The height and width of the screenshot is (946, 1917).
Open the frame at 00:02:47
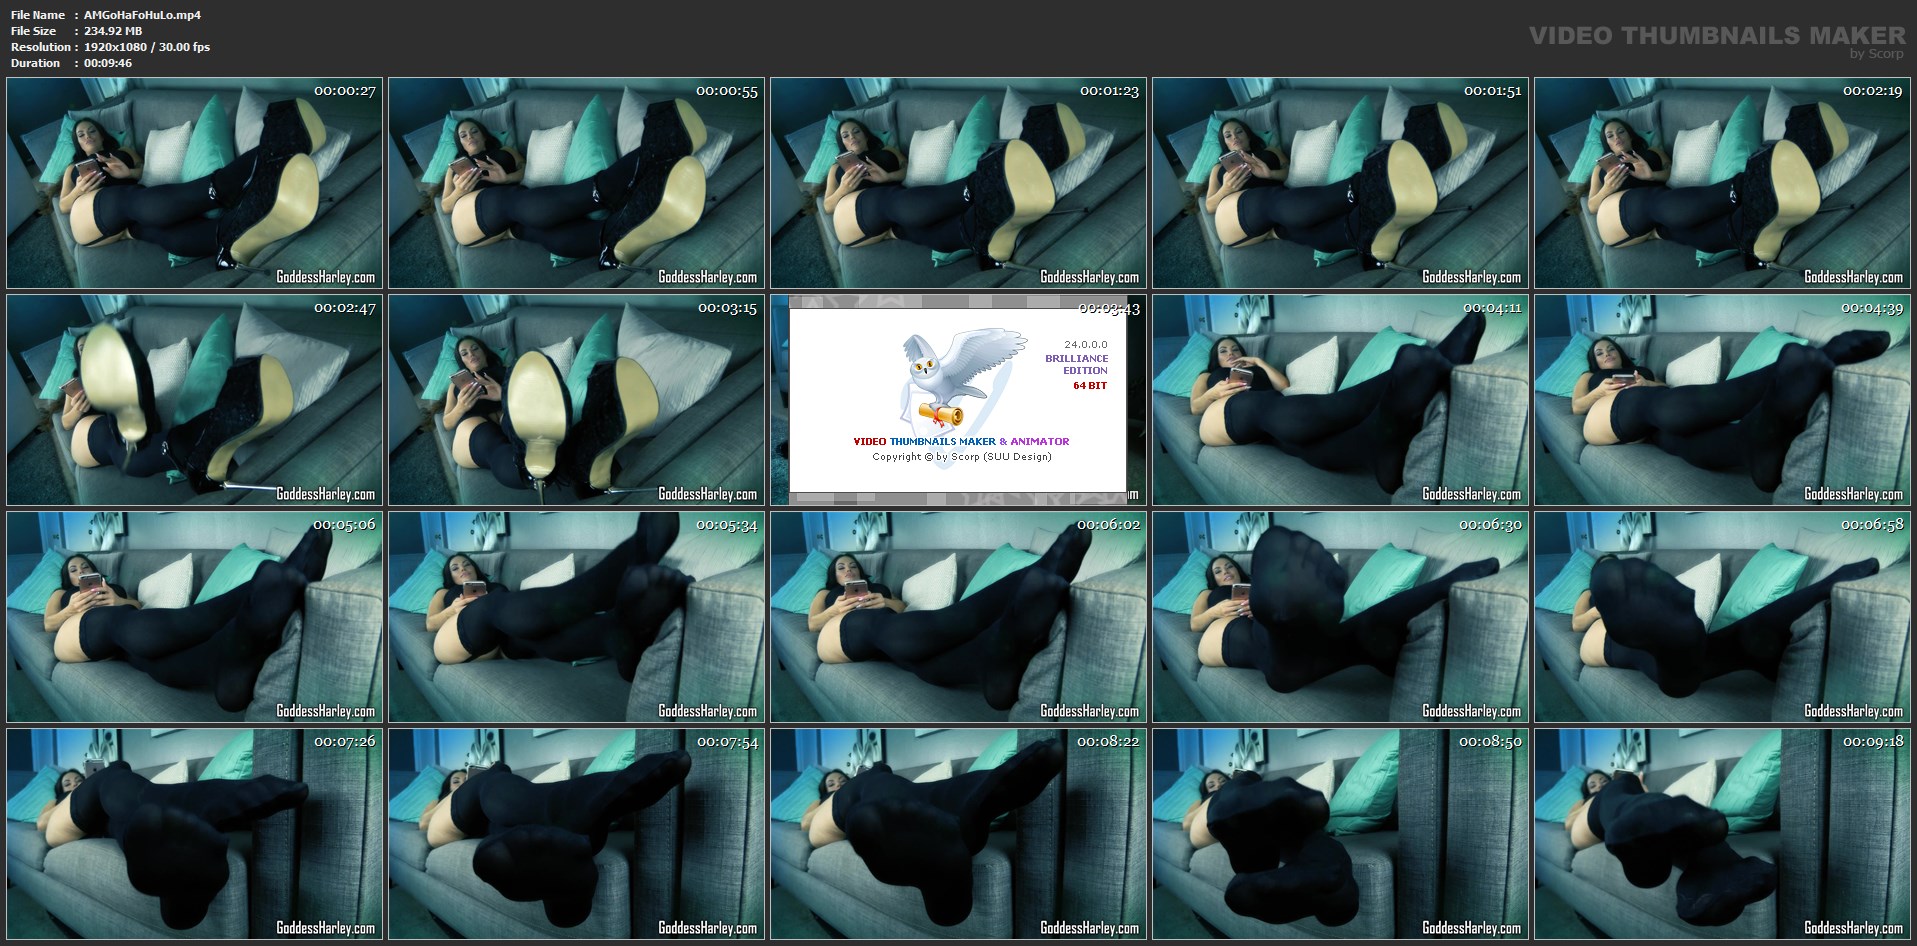195,400
